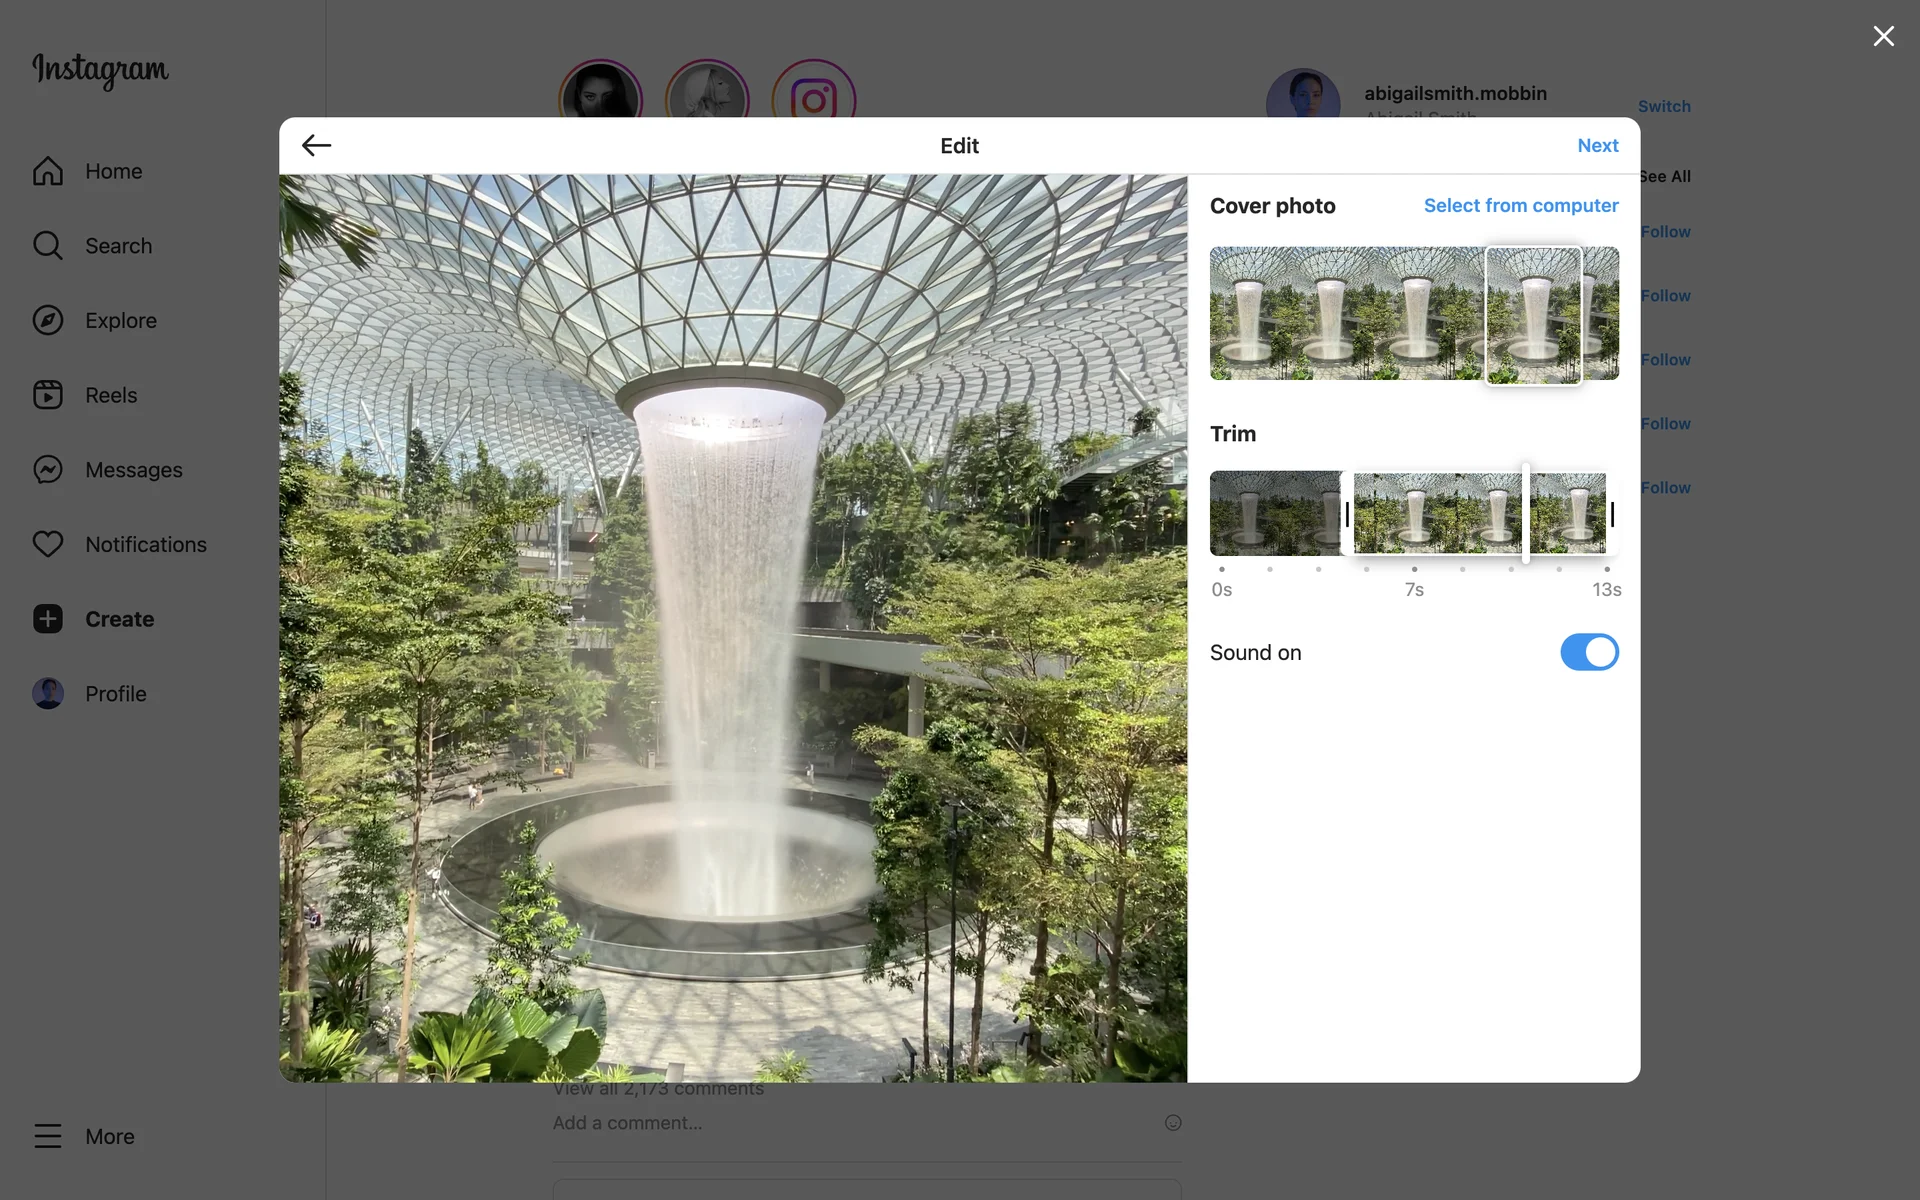Click Next to continue posting
Viewport: 1920px width, 1200px height.
1597,145
